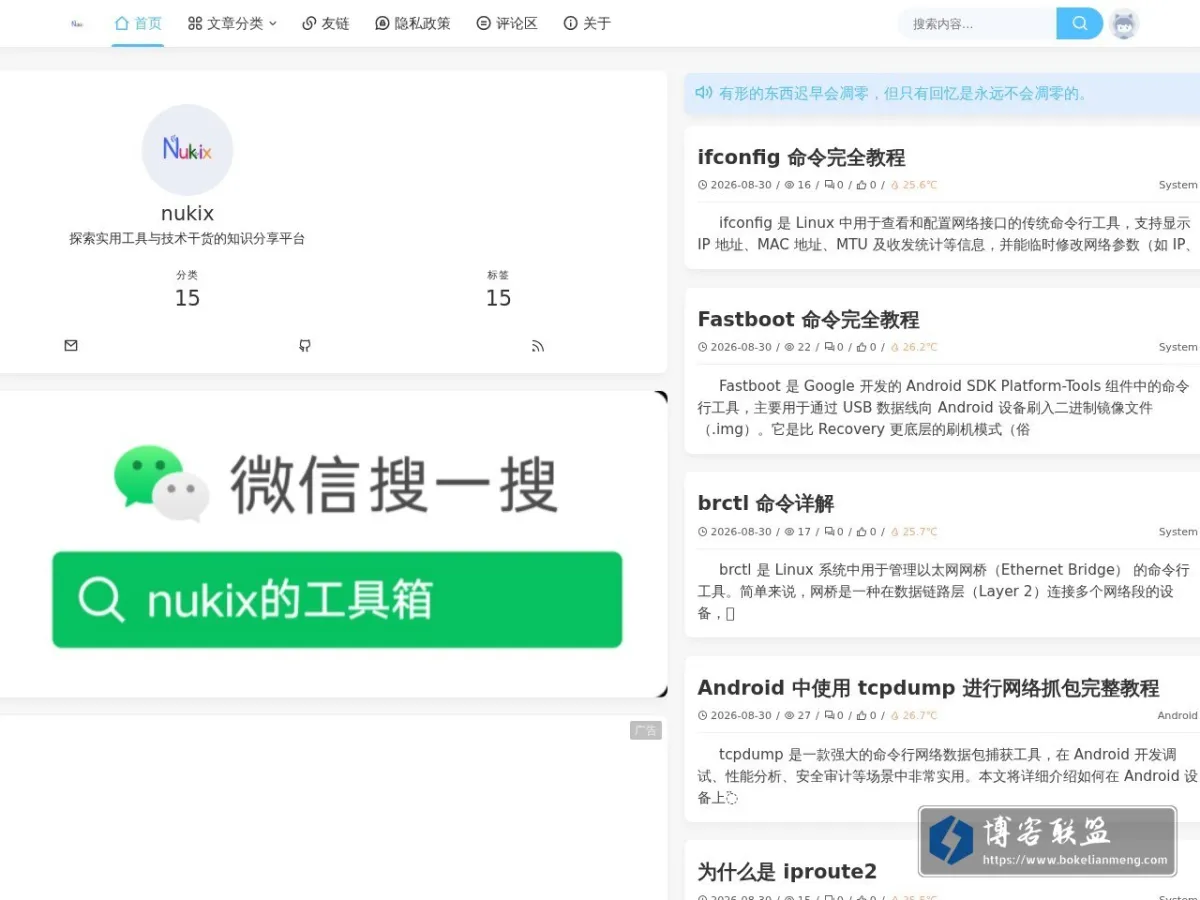Open the 首页 home tab
Image resolution: width=1200 pixels, height=900 pixels.
coord(138,23)
